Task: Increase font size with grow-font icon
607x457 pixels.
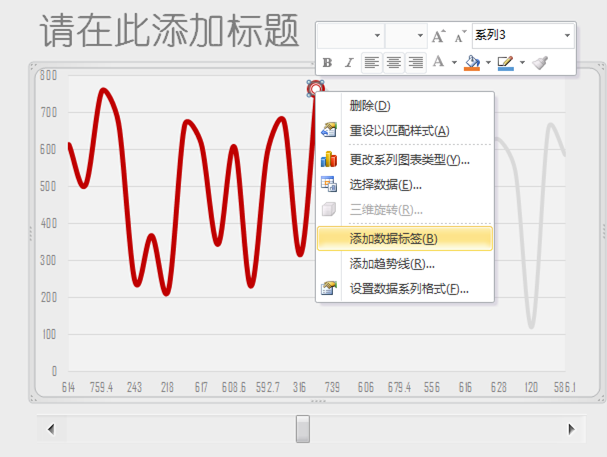Action: pyautogui.click(x=439, y=36)
